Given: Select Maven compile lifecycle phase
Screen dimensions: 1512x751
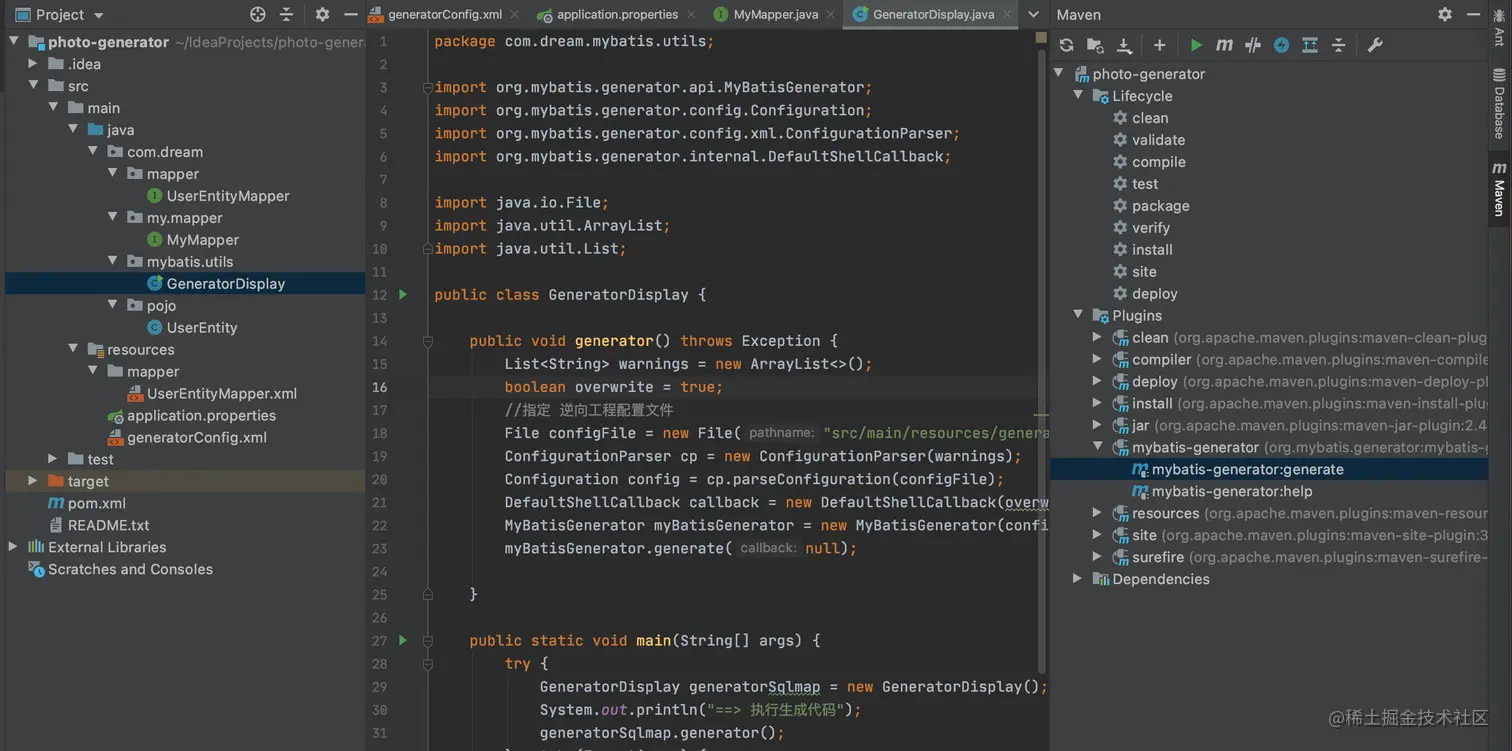Looking at the screenshot, I should tap(1159, 162).
